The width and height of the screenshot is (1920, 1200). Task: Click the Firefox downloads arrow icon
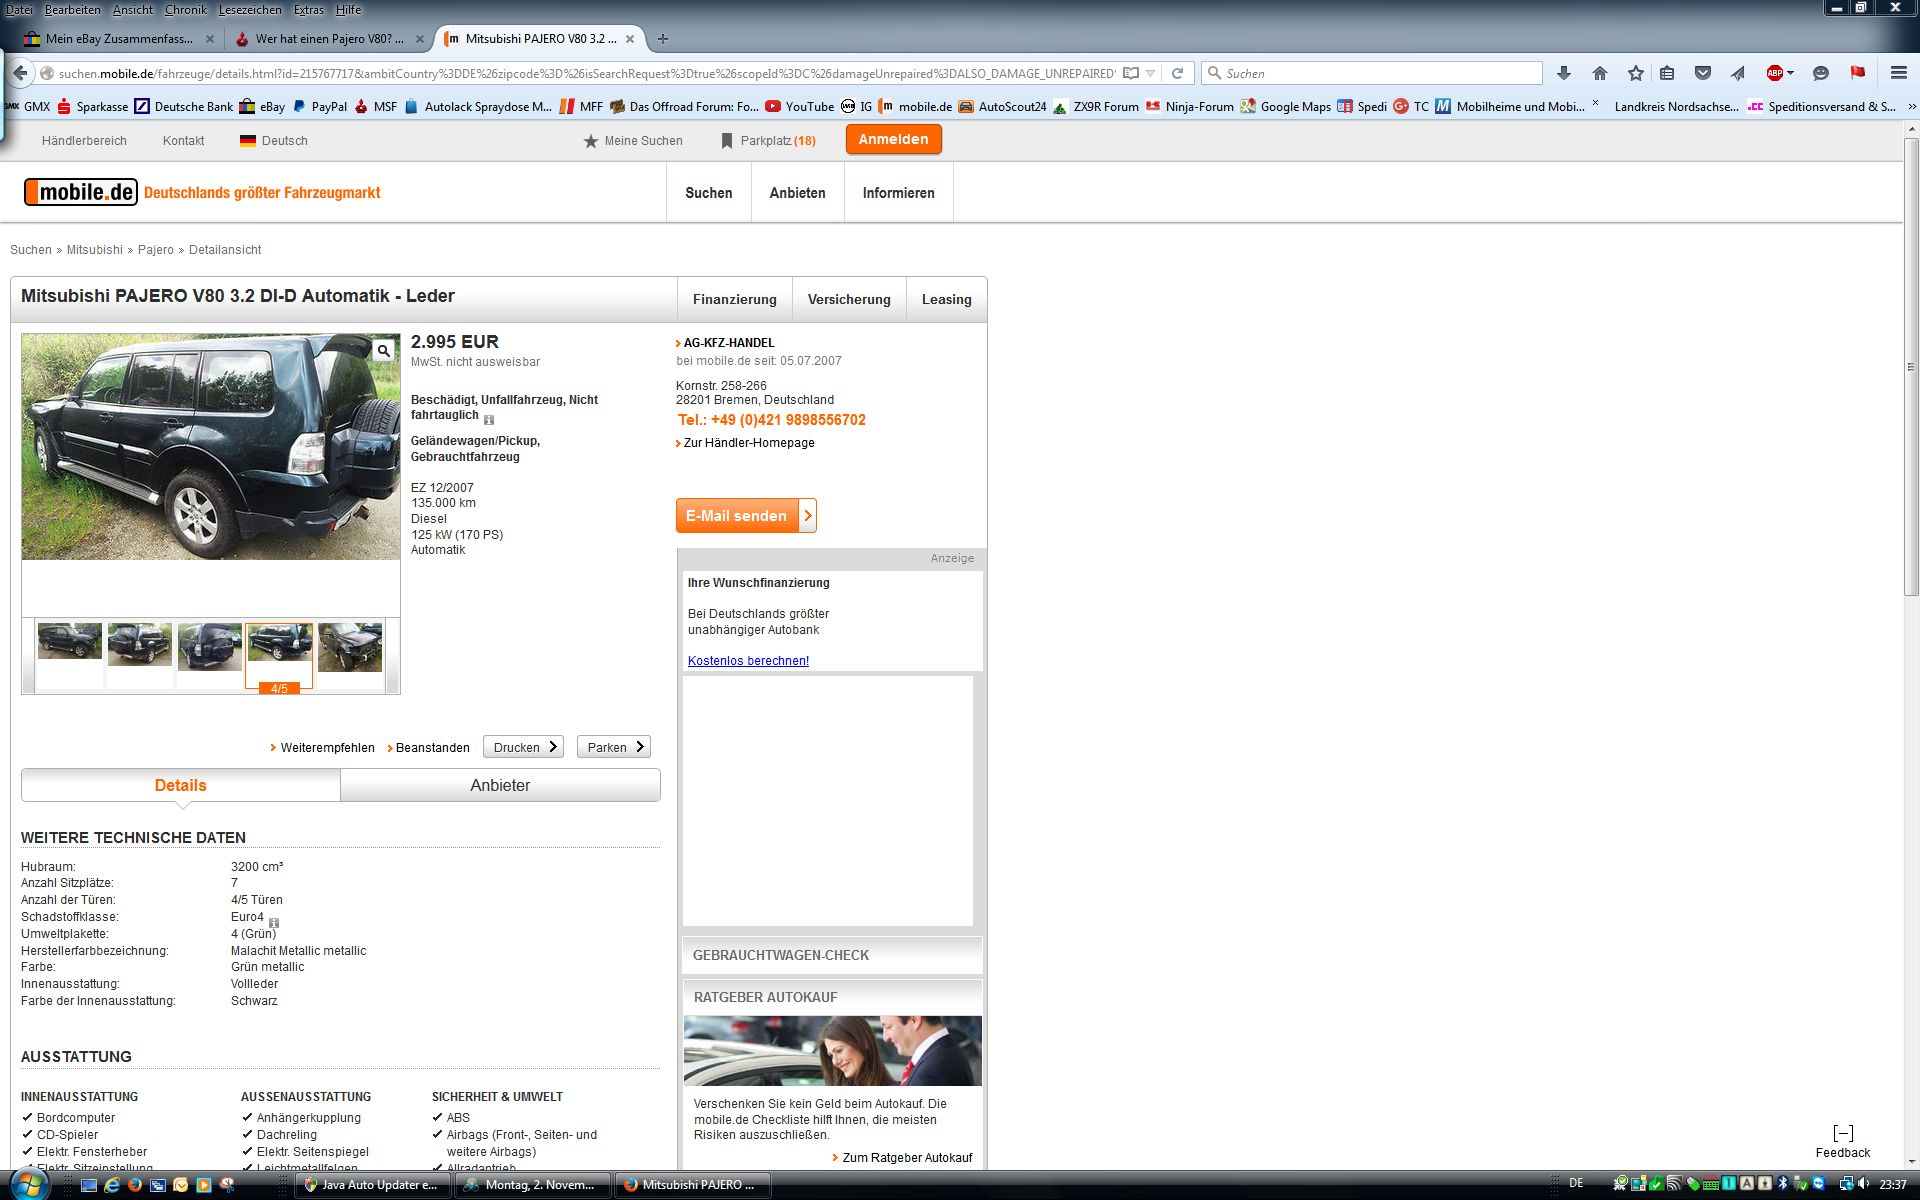pos(1564,73)
